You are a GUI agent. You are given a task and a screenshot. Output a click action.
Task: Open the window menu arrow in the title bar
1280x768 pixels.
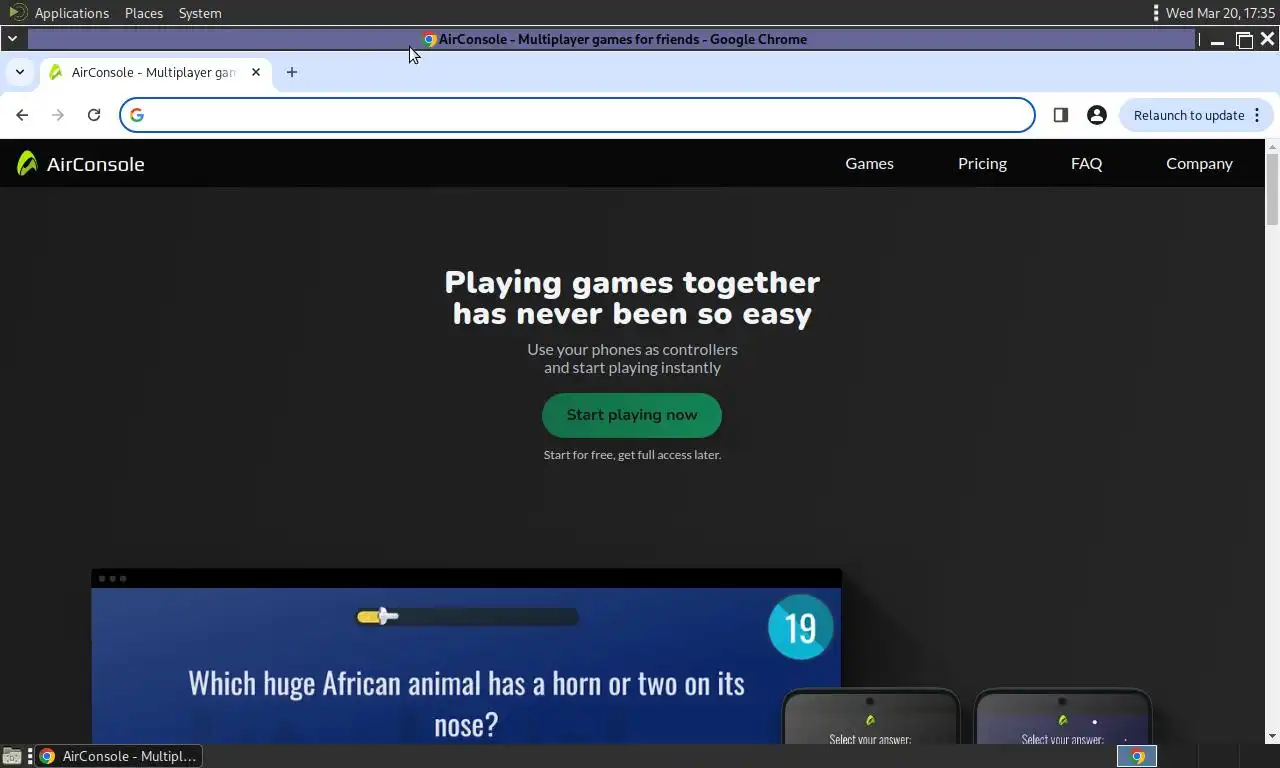[12, 39]
